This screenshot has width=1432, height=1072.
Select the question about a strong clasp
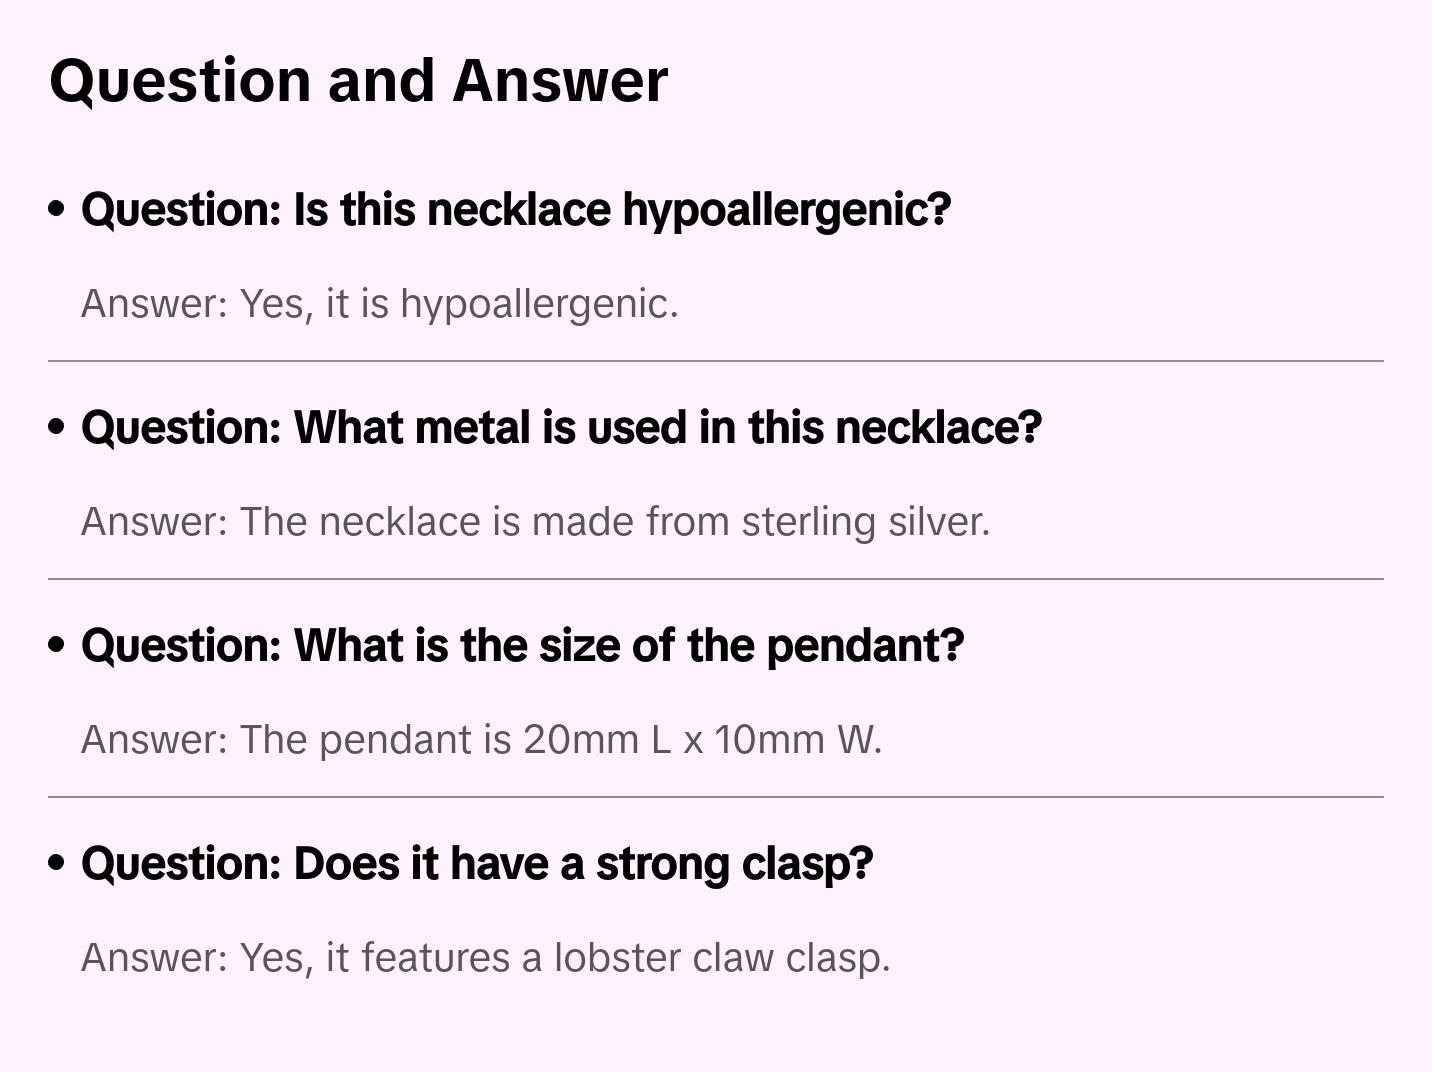[477, 864]
